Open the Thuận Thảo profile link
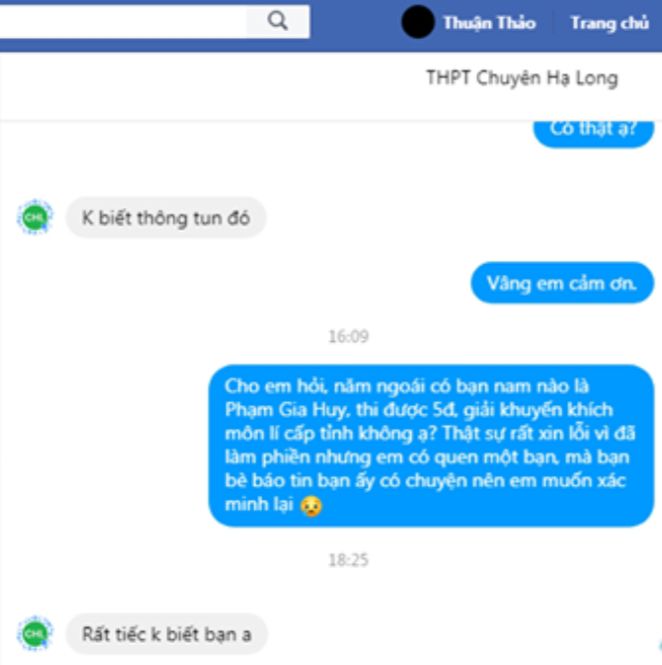 [489, 23]
